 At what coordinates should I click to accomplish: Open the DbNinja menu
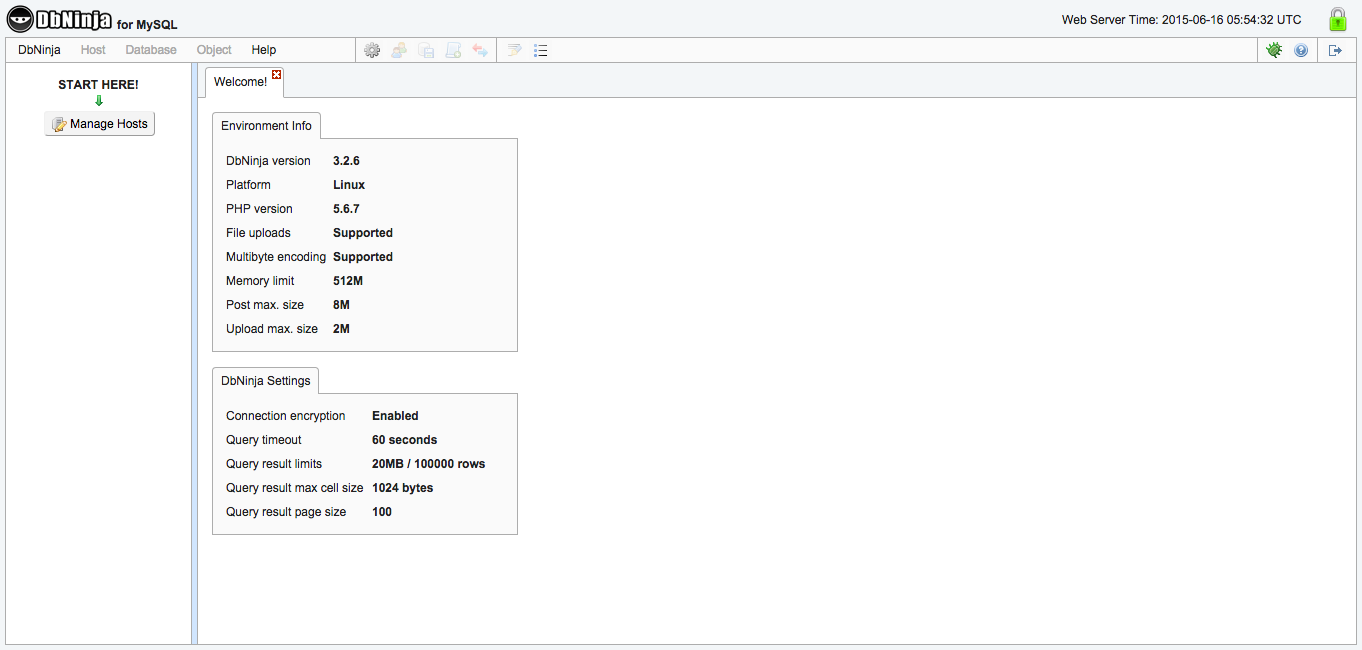pos(39,49)
